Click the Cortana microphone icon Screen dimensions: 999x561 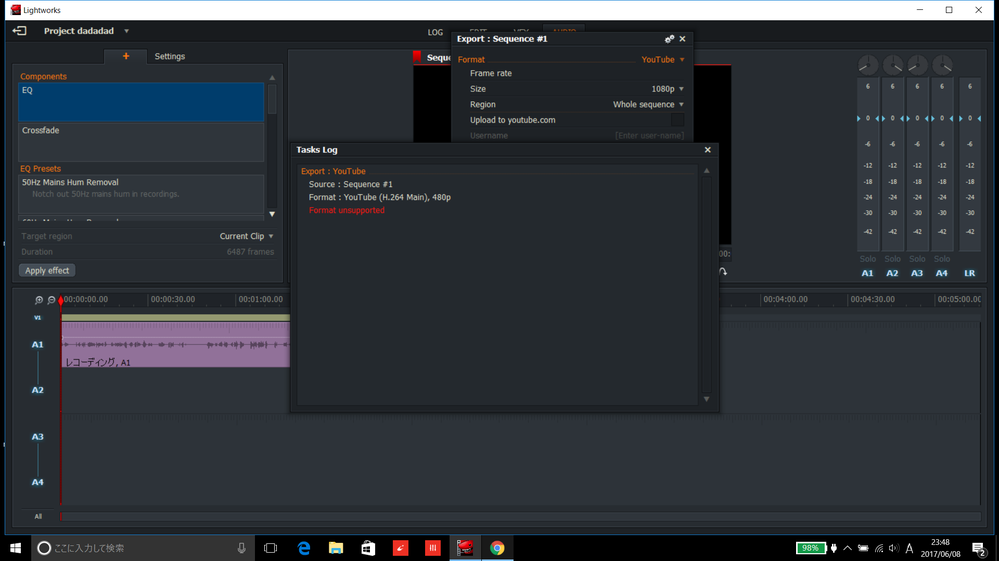point(241,548)
